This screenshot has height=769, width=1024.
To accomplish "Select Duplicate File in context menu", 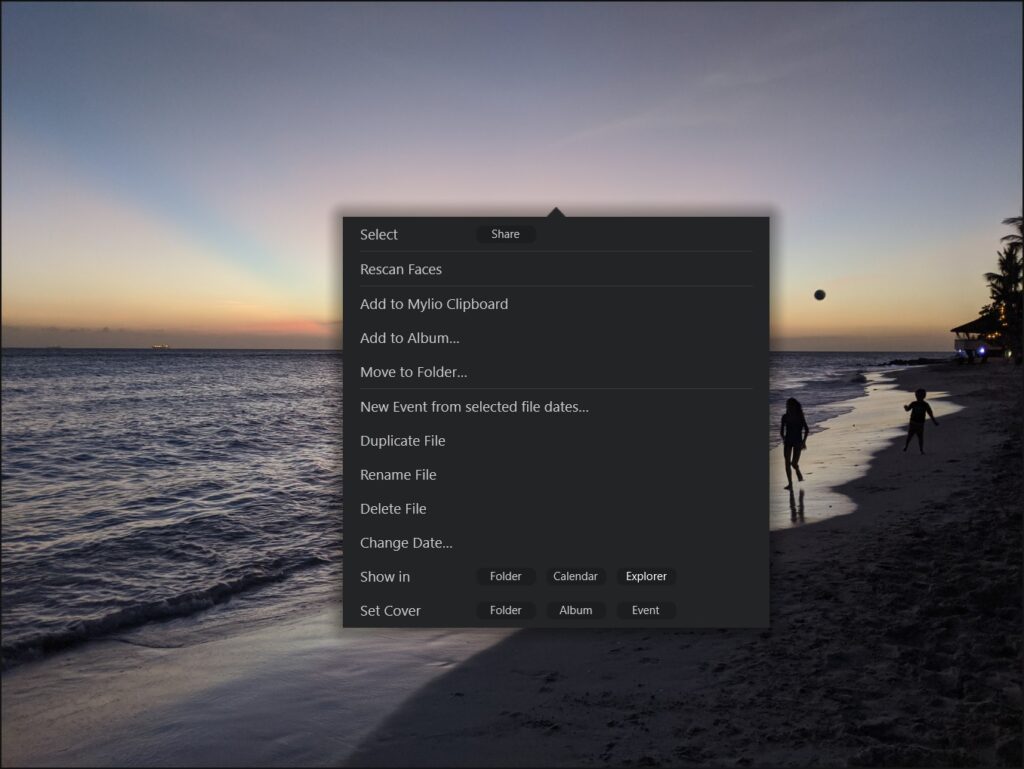I will [x=402, y=441].
